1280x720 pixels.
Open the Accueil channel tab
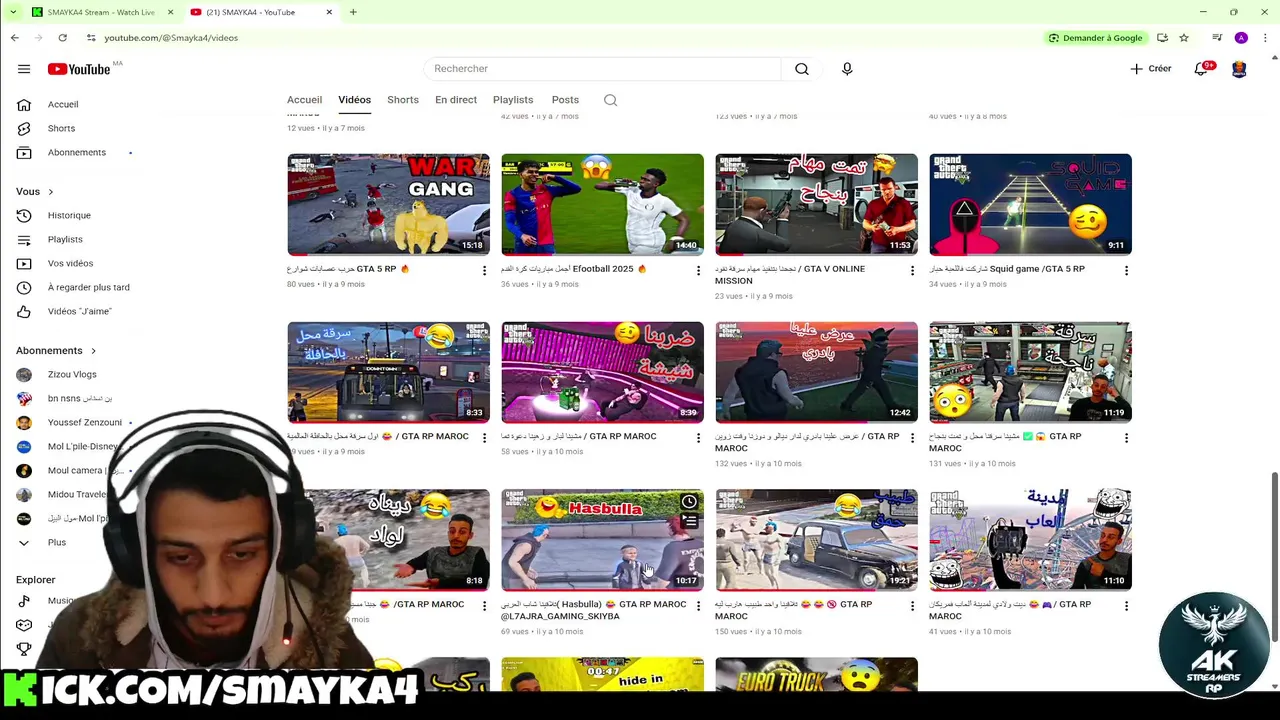[x=304, y=100]
